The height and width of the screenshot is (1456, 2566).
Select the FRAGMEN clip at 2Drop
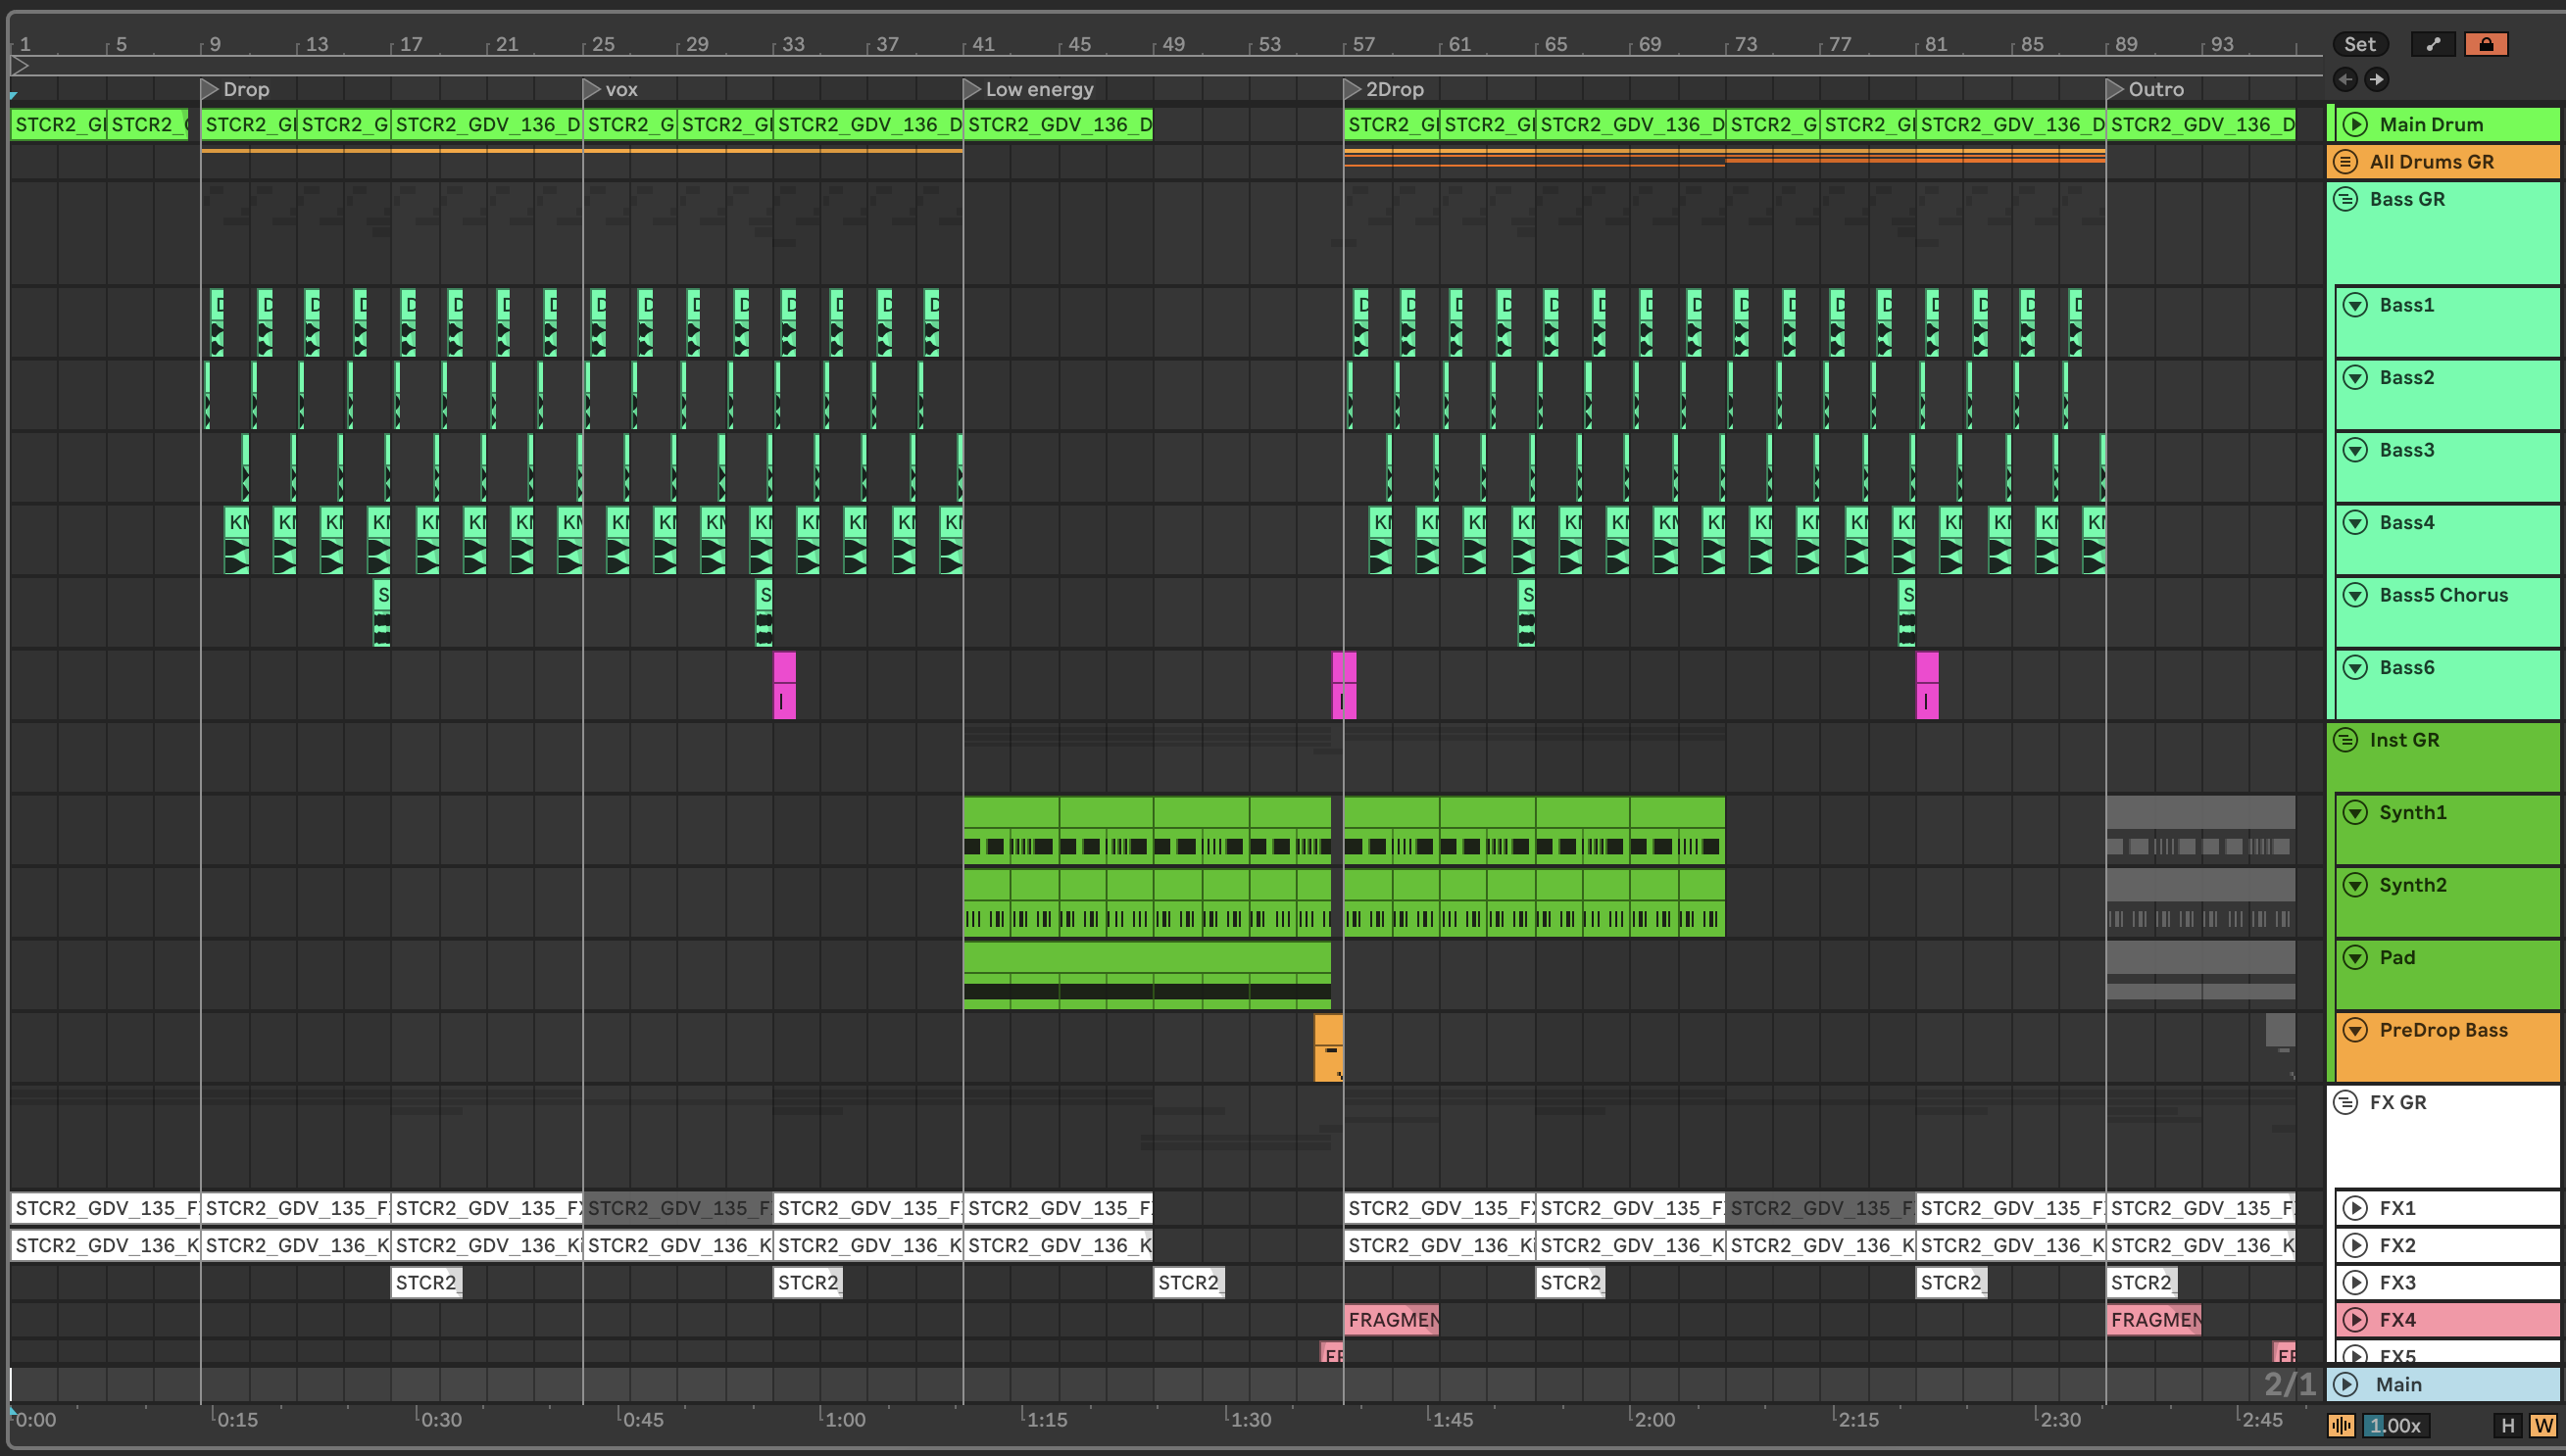tap(1391, 1319)
